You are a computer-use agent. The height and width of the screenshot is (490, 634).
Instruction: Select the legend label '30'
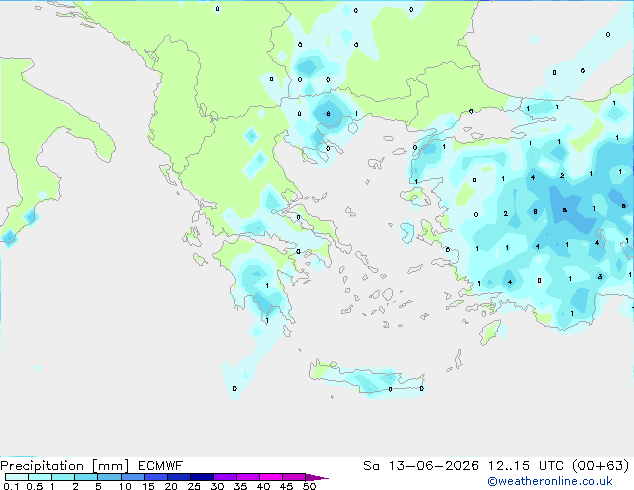tap(217, 486)
